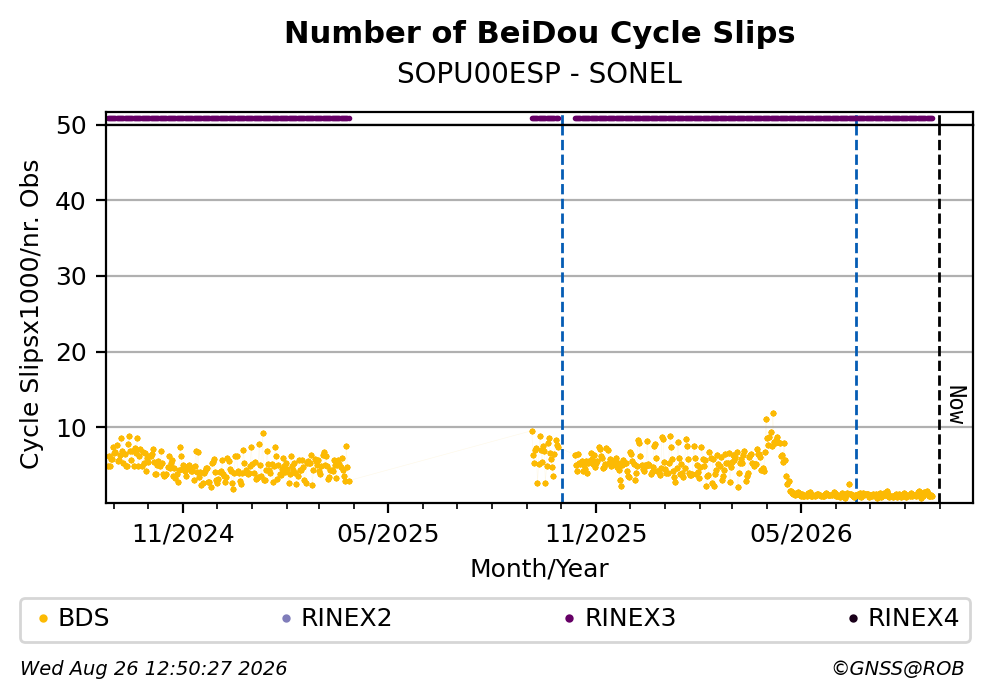
Task: Click the first blue dashed vertical line
Action: pyautogui.click(x=562, y=310)
